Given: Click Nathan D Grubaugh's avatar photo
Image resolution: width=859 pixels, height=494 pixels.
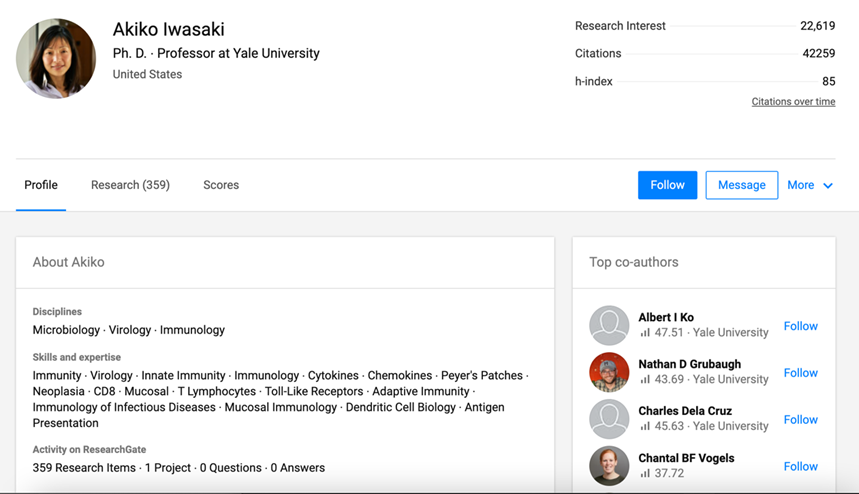Looking at the screenshot, I should [609, 373].
